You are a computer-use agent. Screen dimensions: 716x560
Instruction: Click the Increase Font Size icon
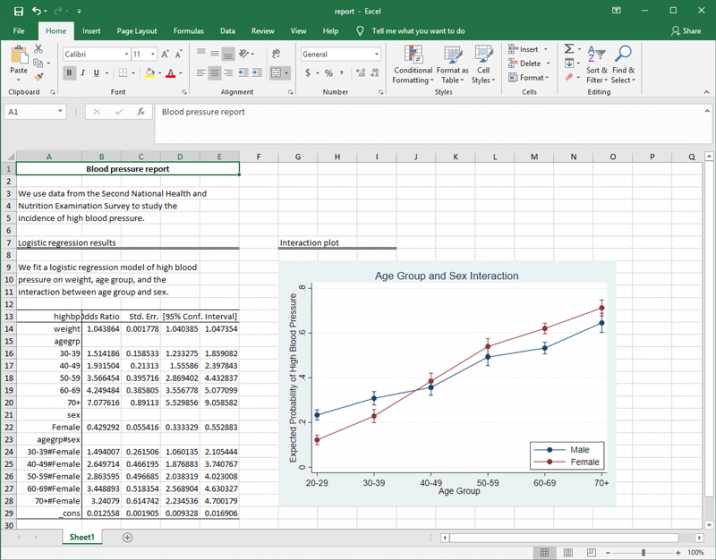click(x=166, y=54)
